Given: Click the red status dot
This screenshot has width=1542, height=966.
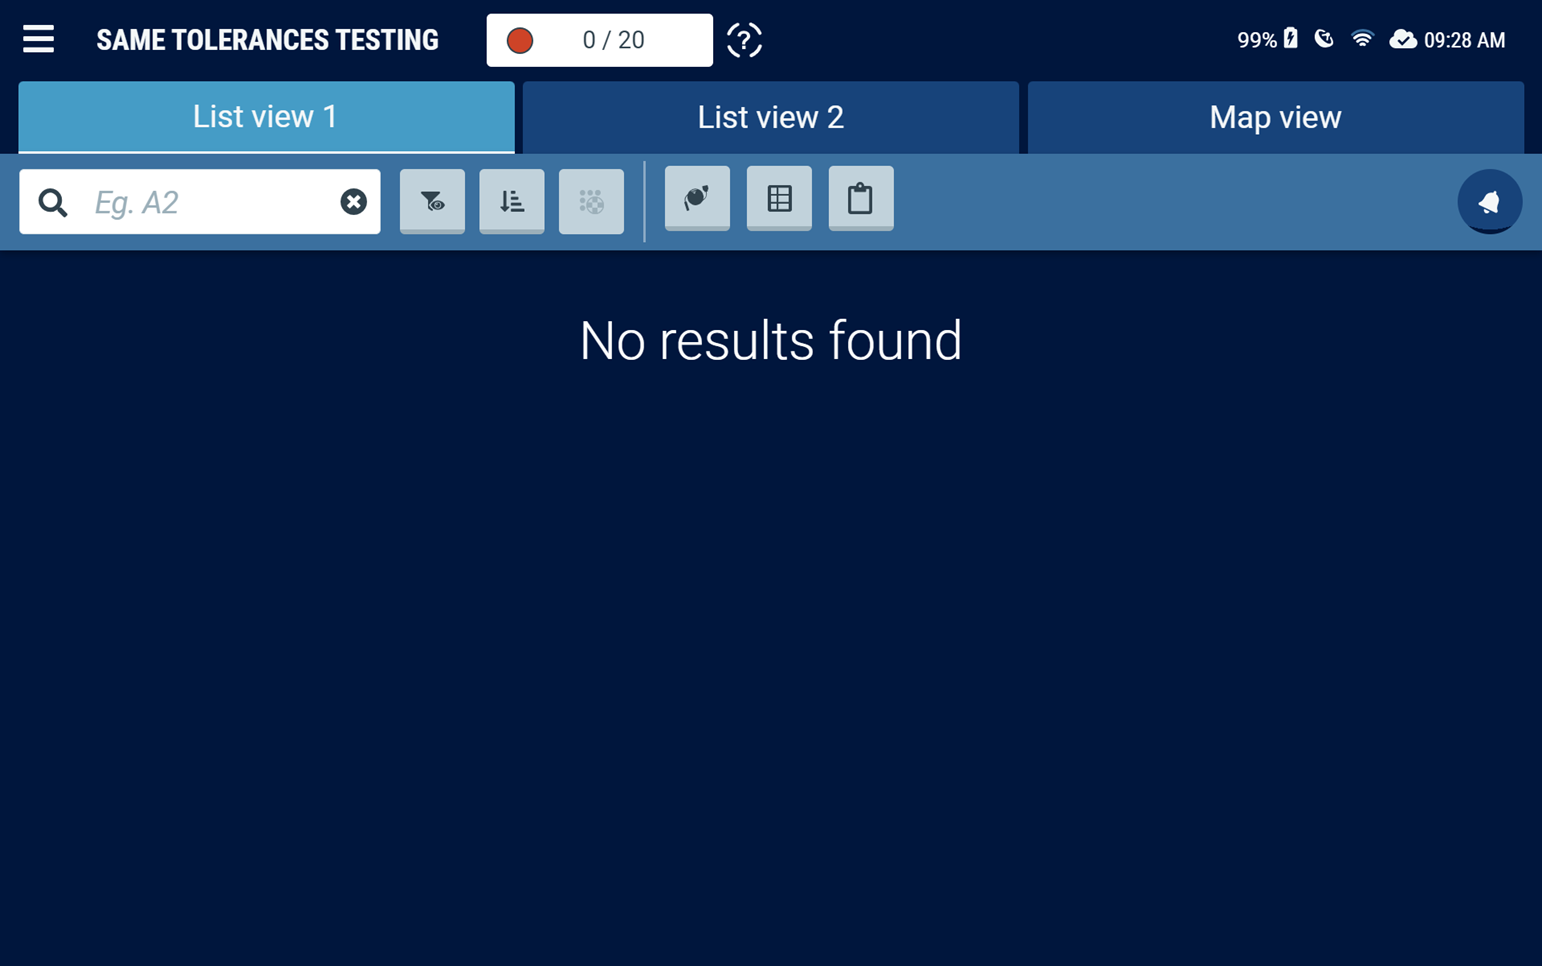Looking at the screenshot, I should [x=520, y=40].
